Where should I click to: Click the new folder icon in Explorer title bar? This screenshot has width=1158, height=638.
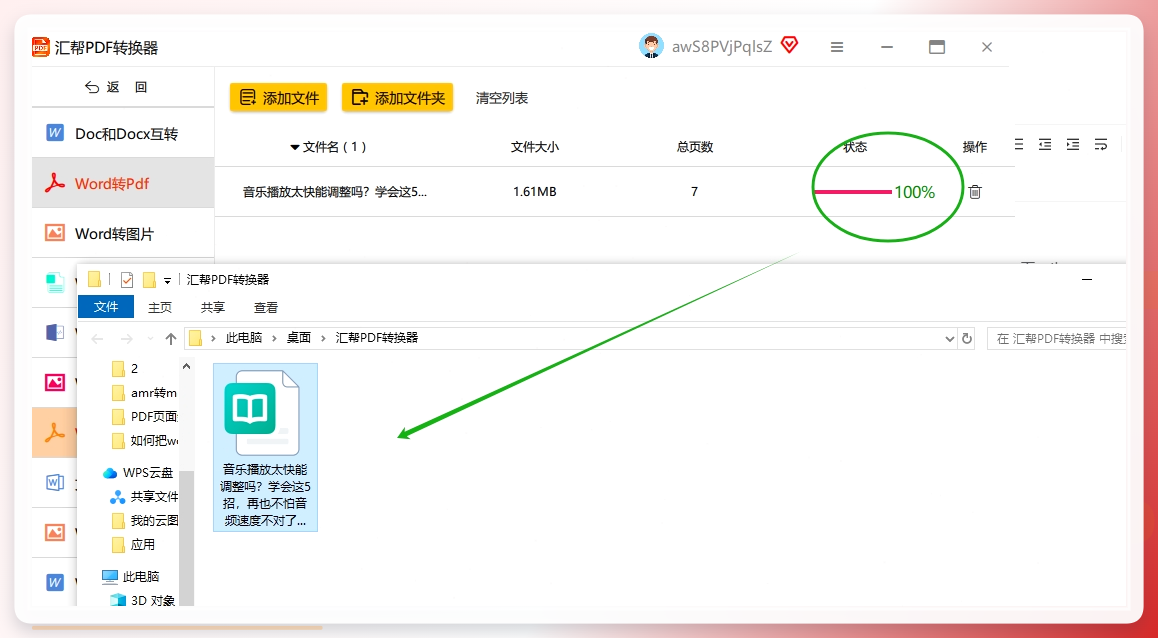tap(149, 280)
